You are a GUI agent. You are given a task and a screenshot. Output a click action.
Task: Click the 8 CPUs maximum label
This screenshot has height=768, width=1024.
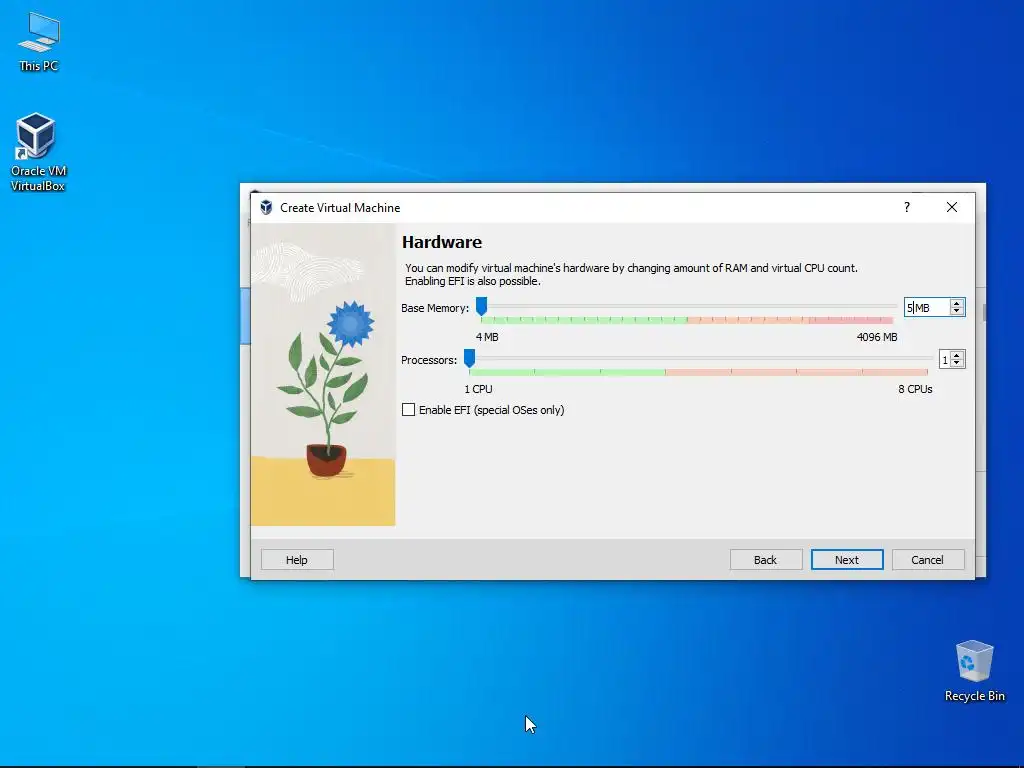pyautogui.click(x=915, y=389)
